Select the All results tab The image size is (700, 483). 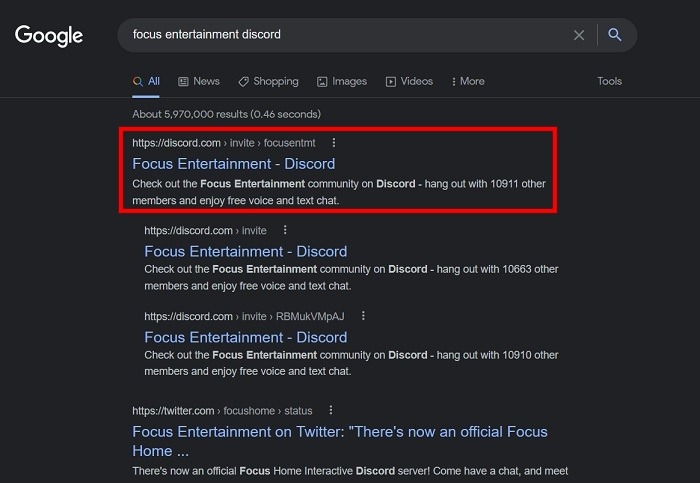coord(146,81)
